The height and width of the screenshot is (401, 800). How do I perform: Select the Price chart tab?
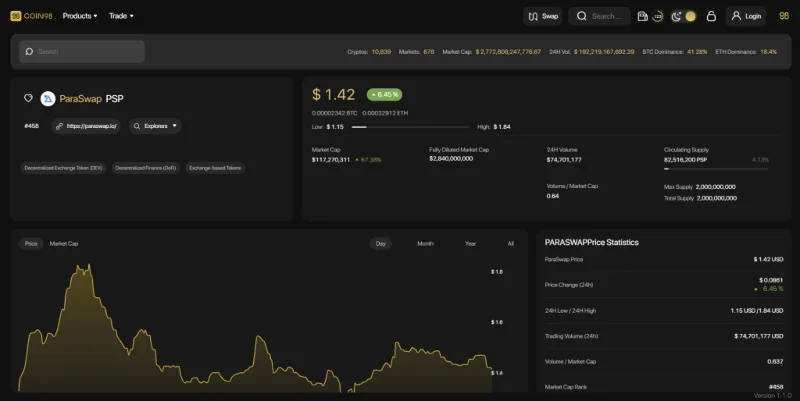point(31,243)
